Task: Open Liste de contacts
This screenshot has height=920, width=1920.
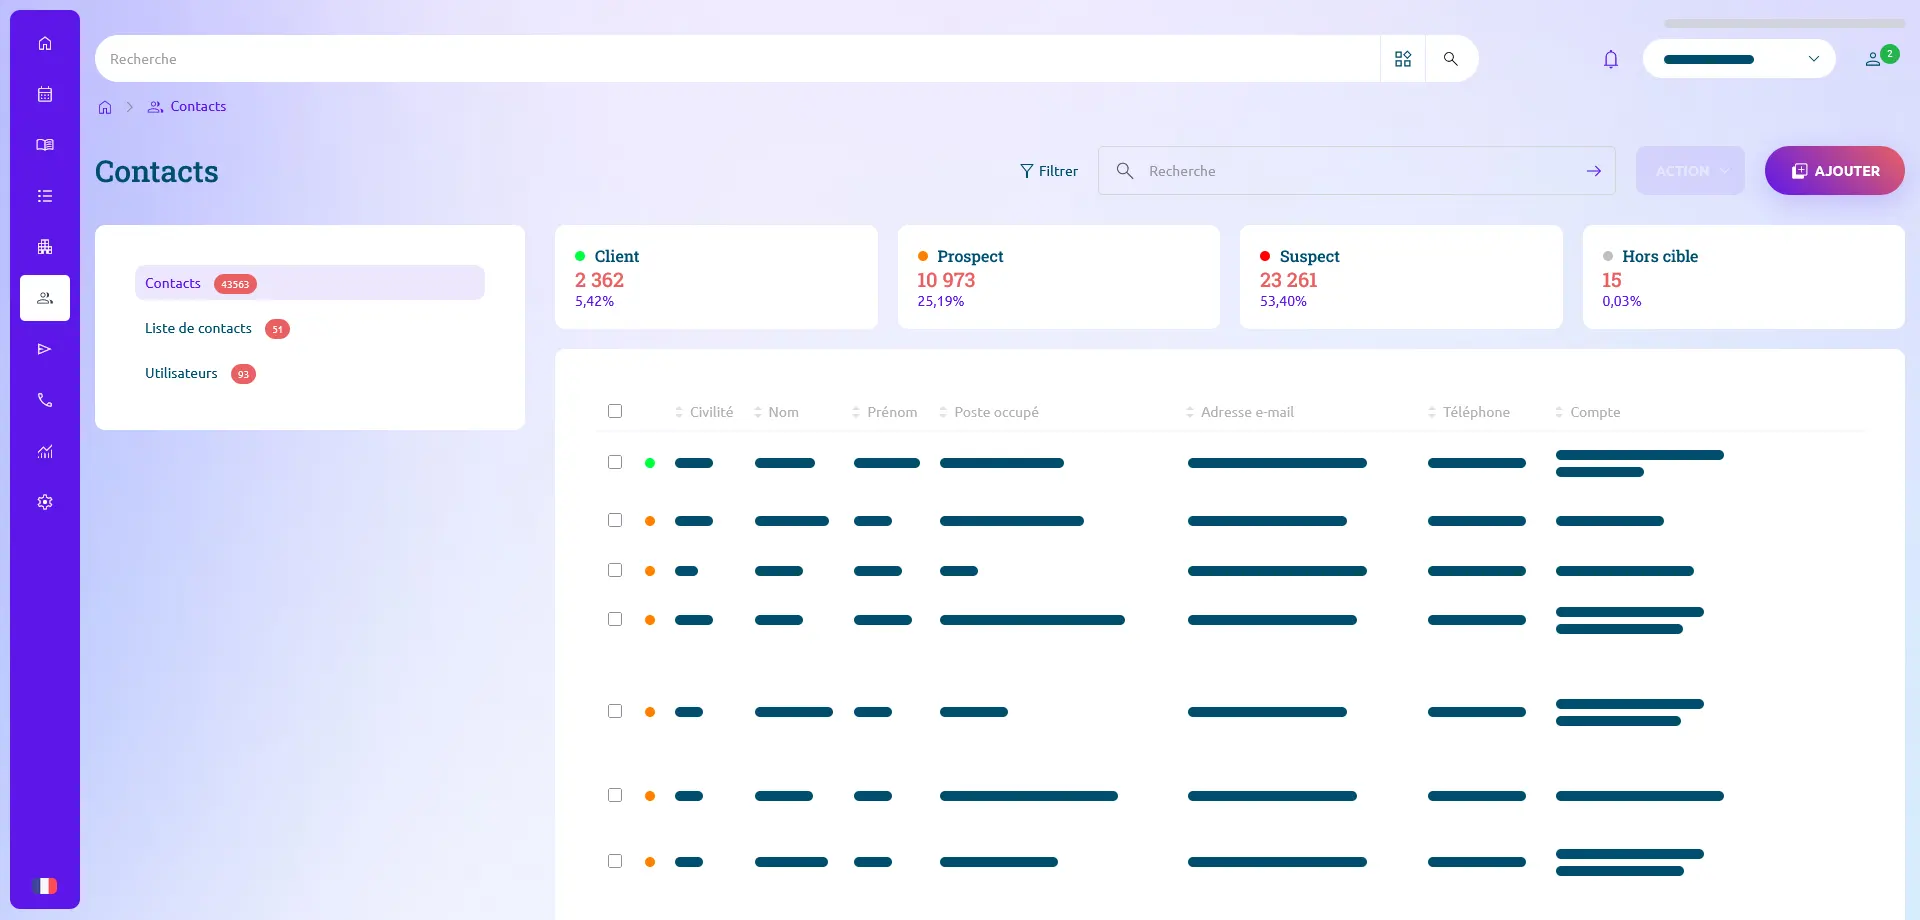Action: (x=197, y=328)
